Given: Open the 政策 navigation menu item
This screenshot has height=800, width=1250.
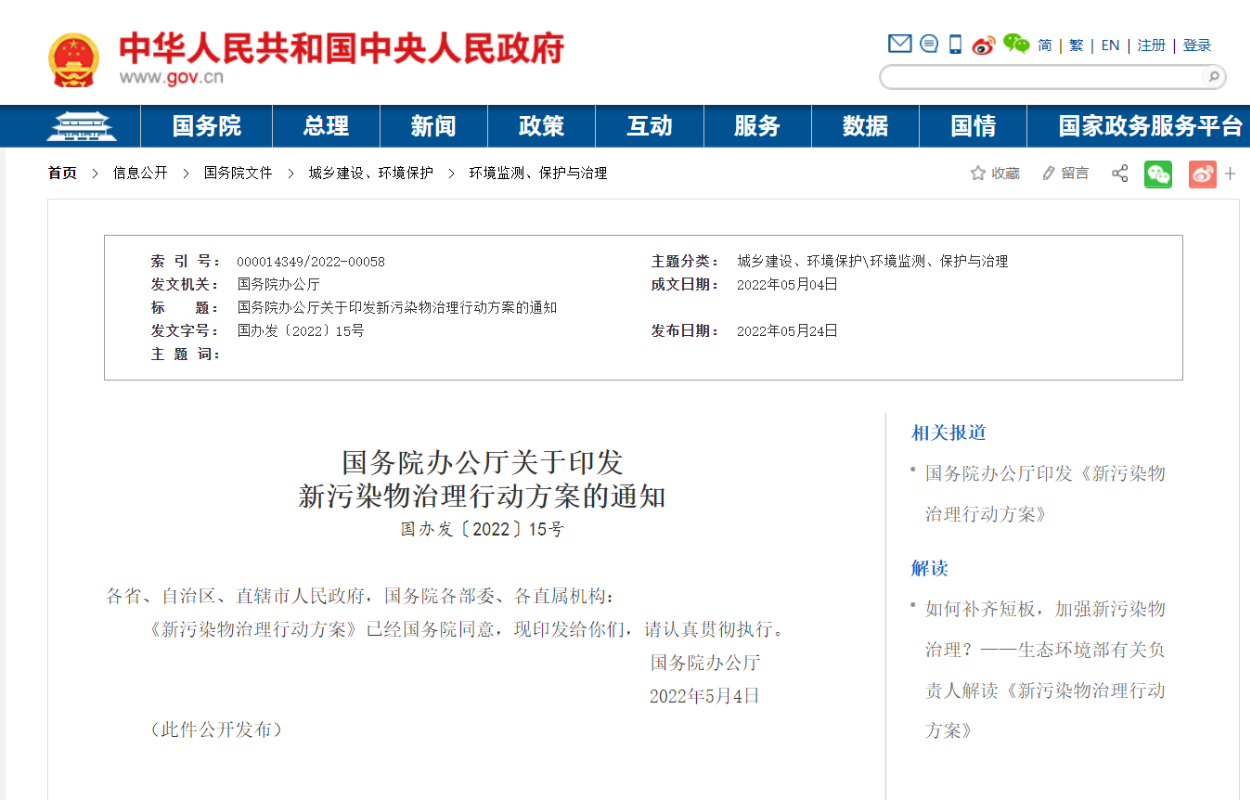Looking at the screenshot, I should click(x=541, y=126).
